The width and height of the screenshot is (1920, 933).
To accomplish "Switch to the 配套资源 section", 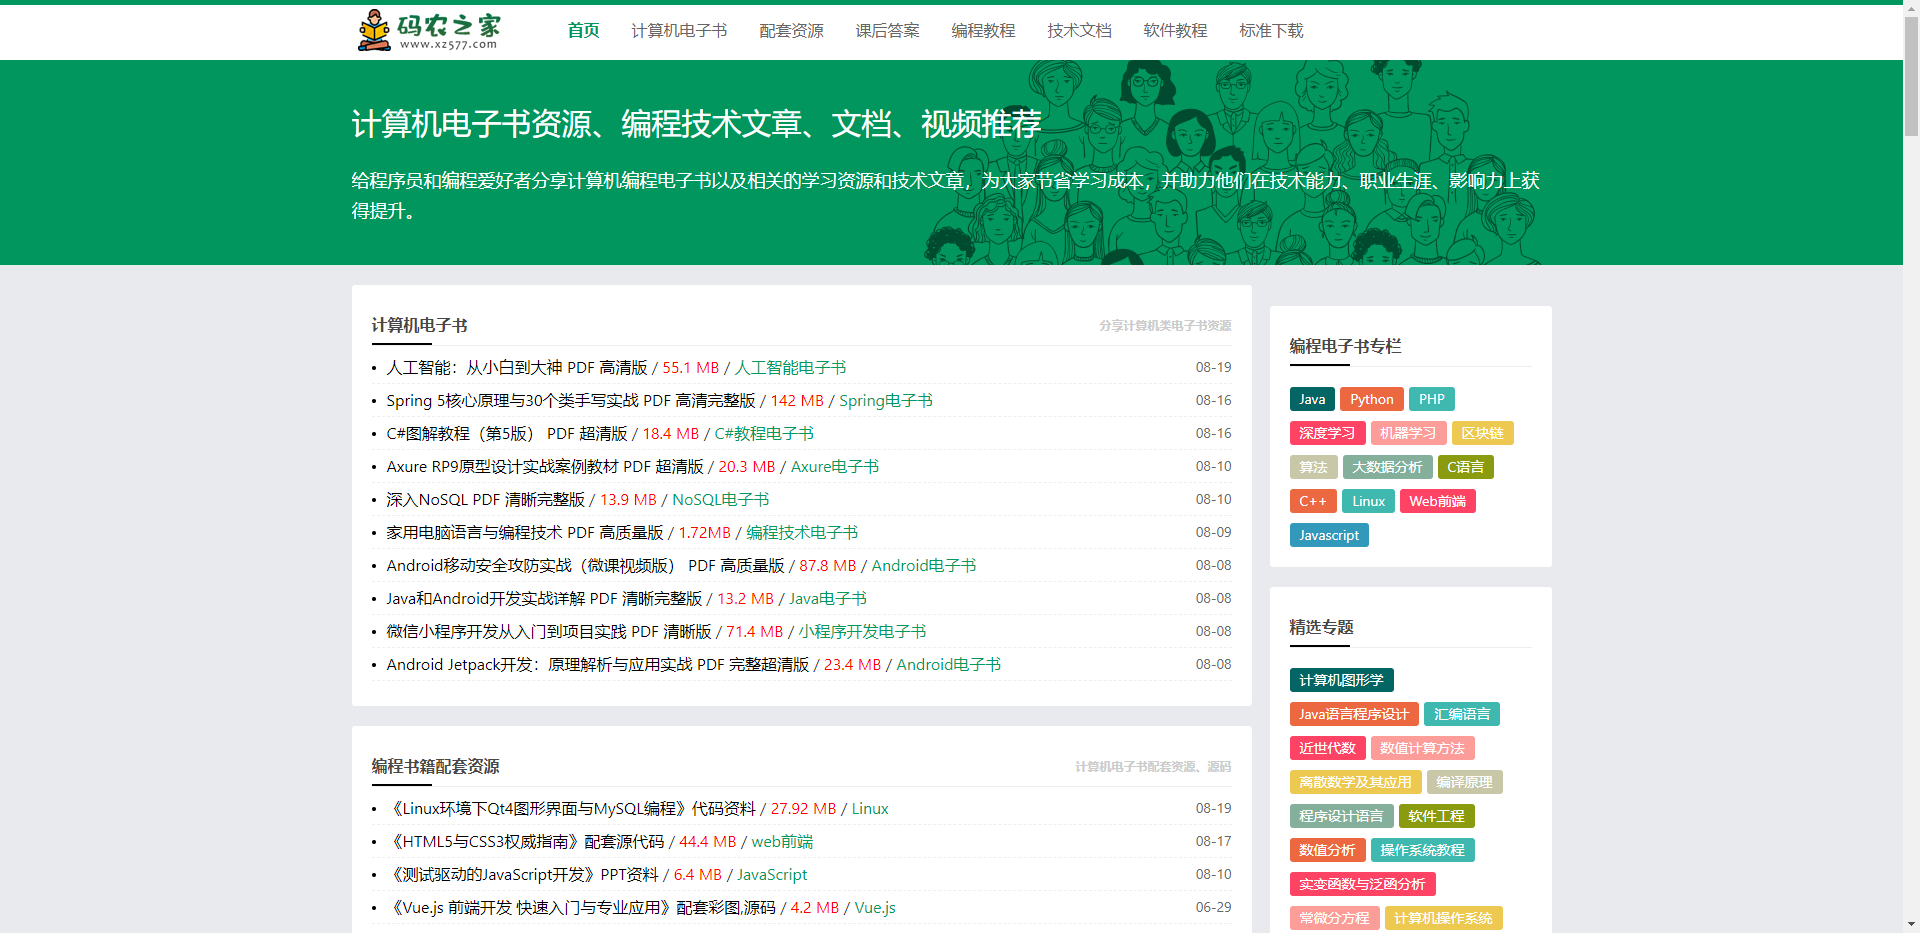I will click(x=791, y=31).
